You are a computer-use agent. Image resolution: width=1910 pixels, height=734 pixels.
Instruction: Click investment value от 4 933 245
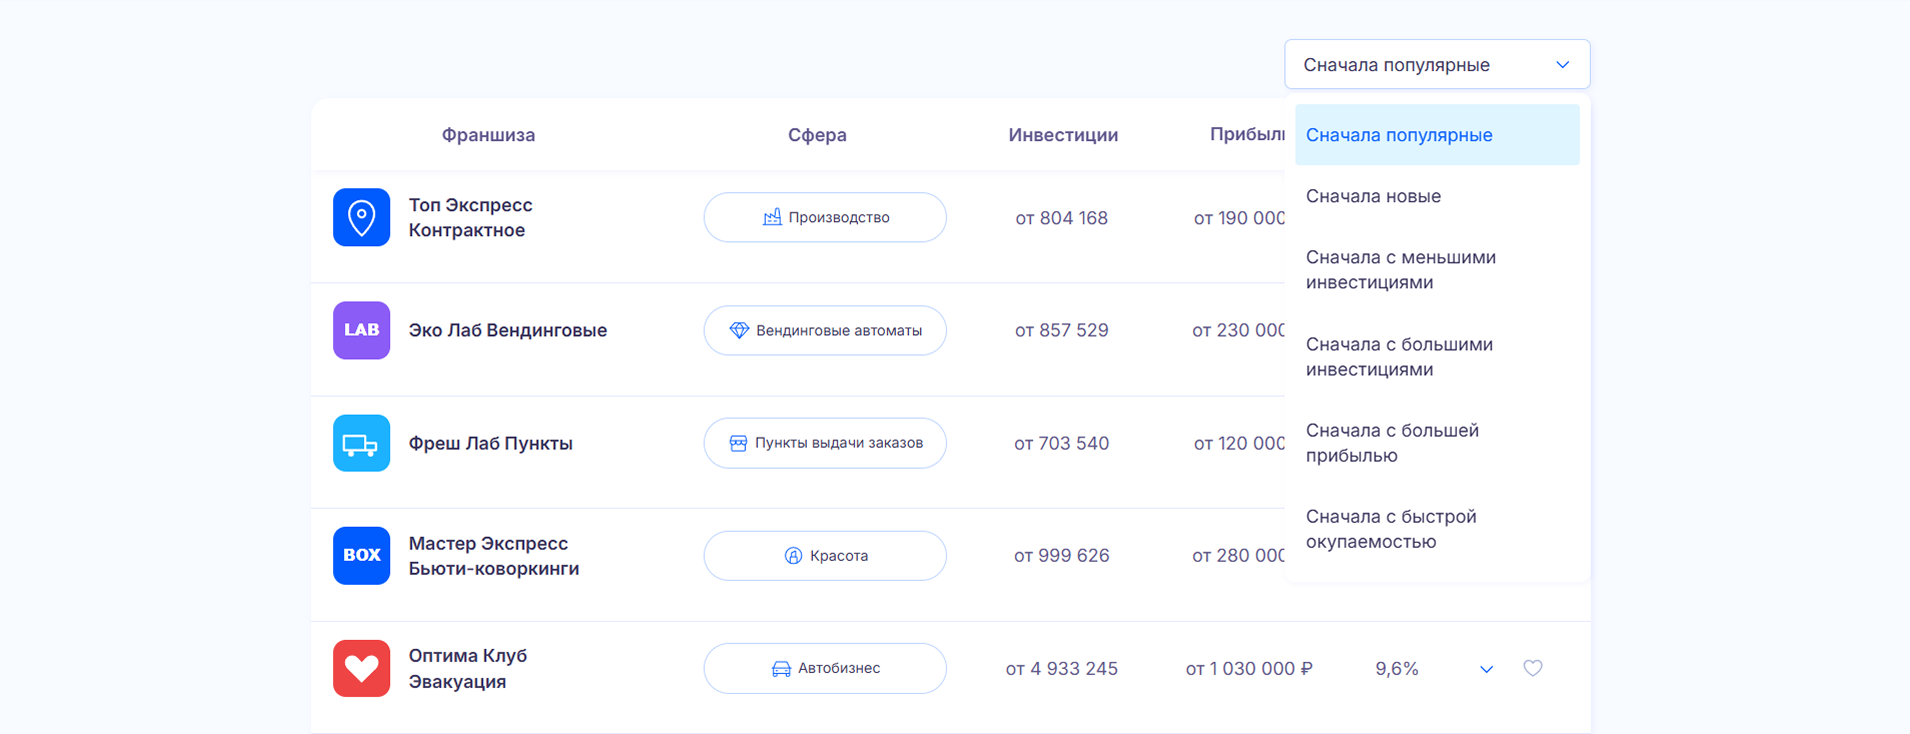(x=1061, y=668)
